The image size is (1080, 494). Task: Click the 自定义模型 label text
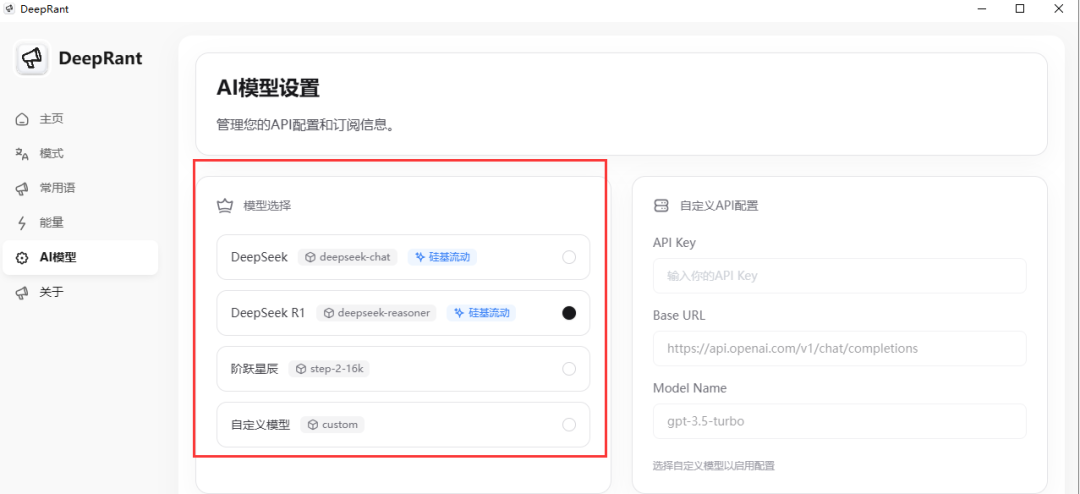260,424
